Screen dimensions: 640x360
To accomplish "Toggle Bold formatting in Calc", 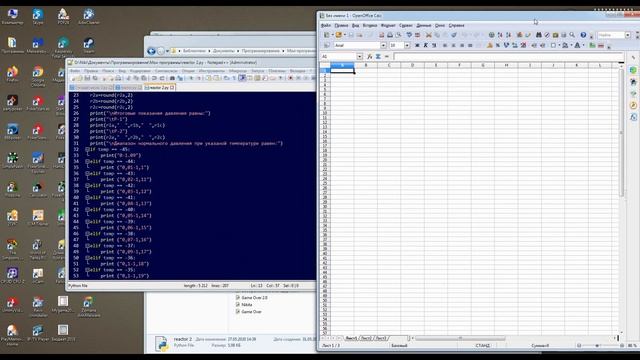I will pyautogui.click(x=417, y=45).
